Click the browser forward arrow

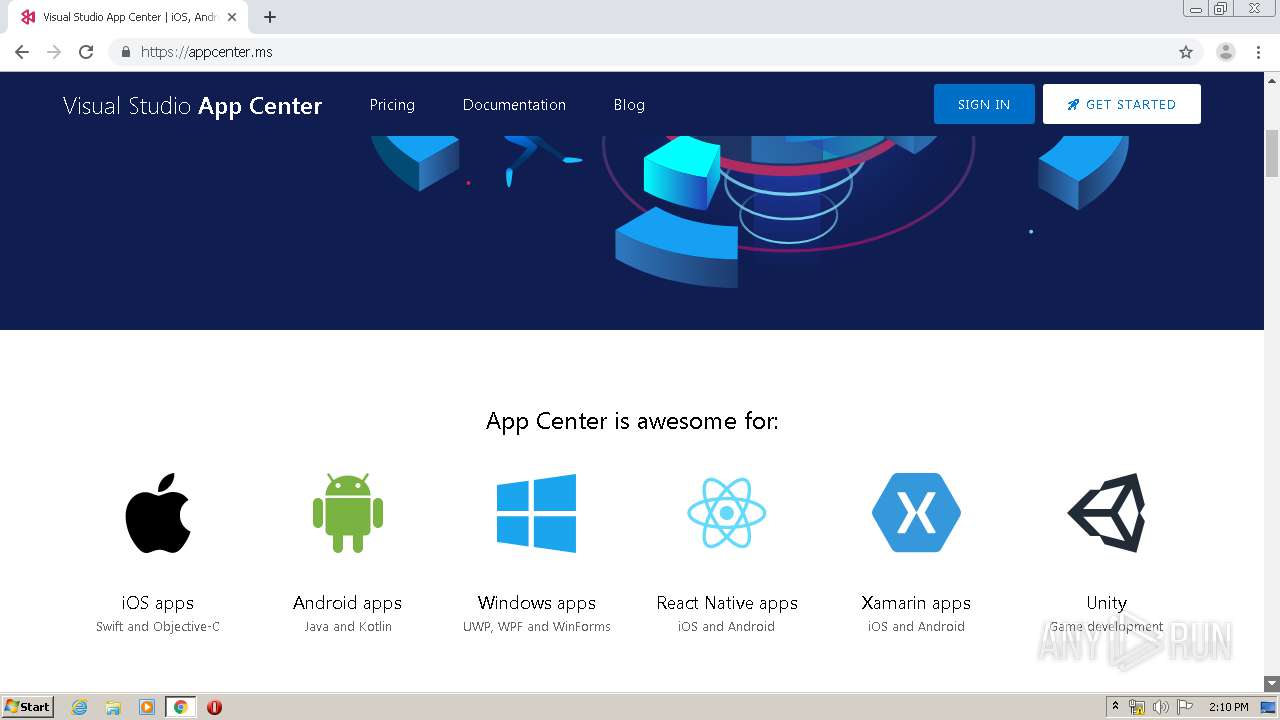[54, 52]
